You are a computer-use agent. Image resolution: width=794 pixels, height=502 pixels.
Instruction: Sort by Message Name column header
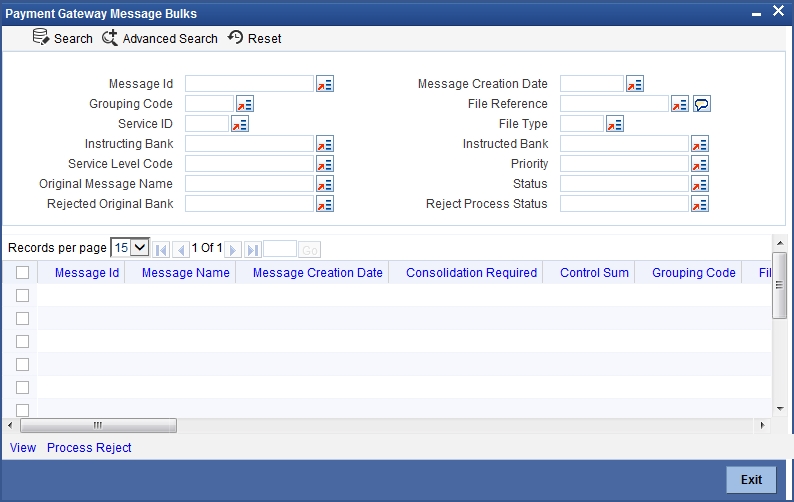[185, 273]
